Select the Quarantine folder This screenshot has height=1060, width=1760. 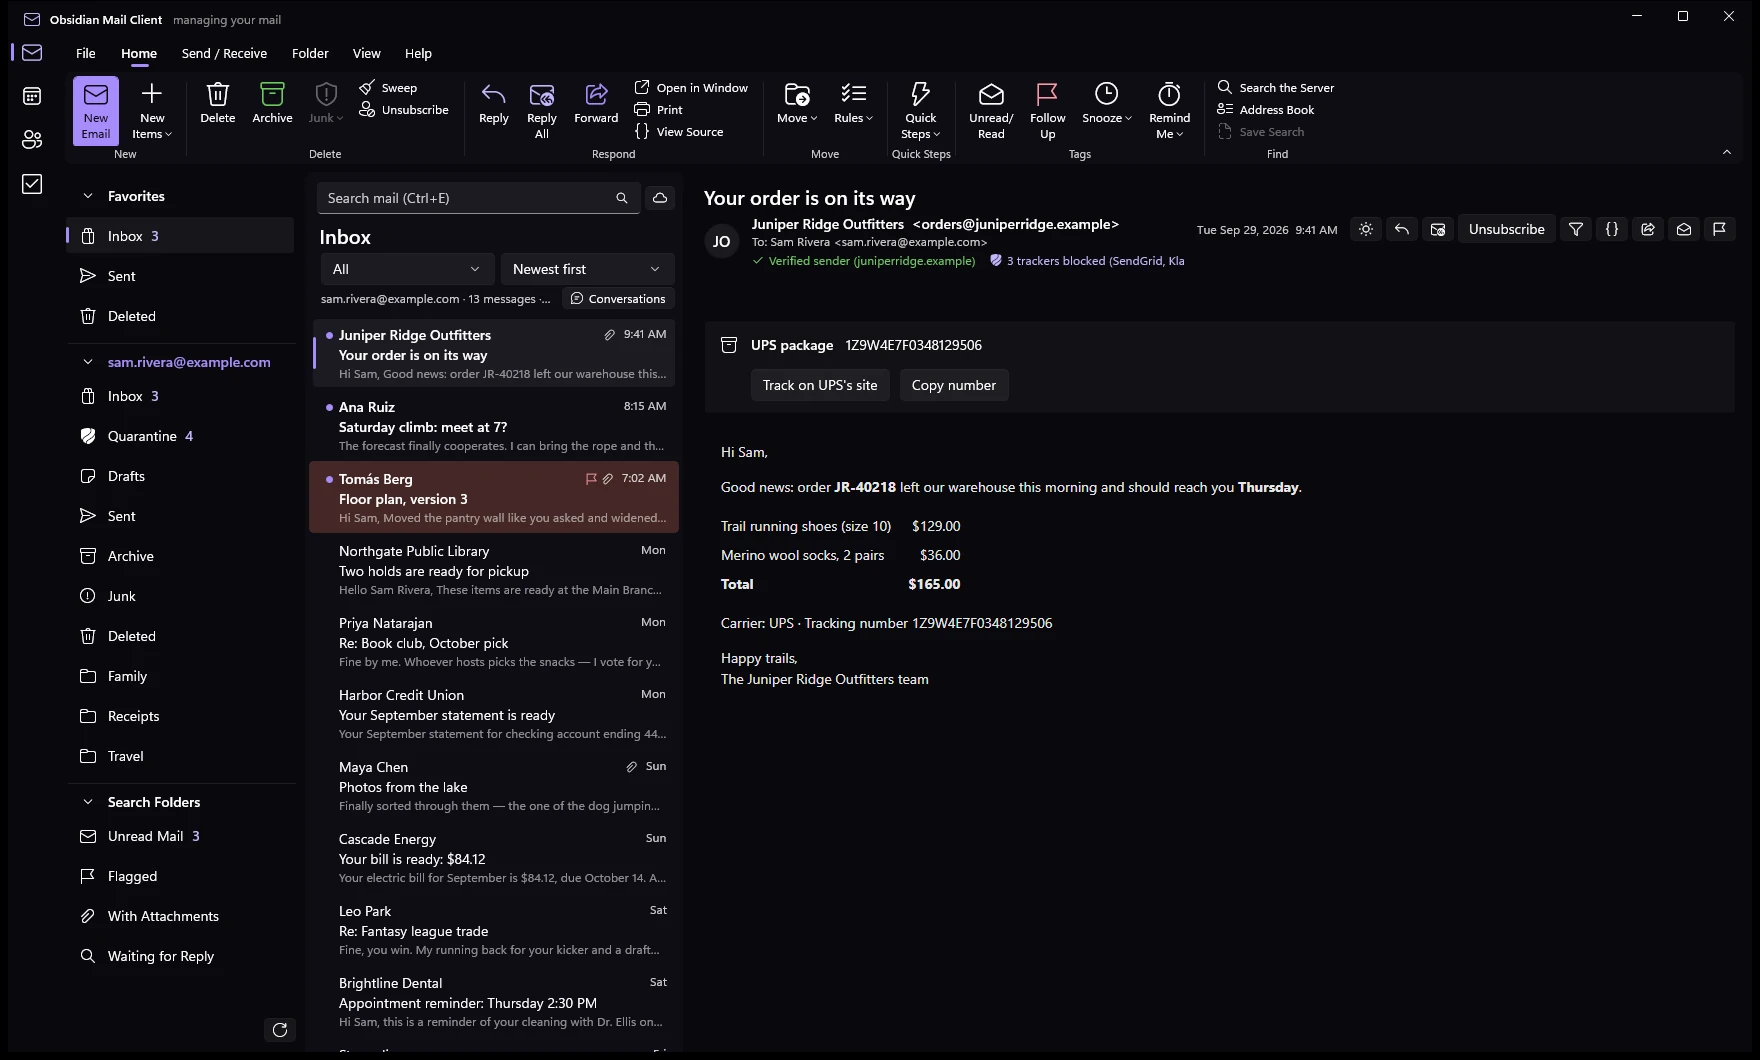click(x=181, y=436)
